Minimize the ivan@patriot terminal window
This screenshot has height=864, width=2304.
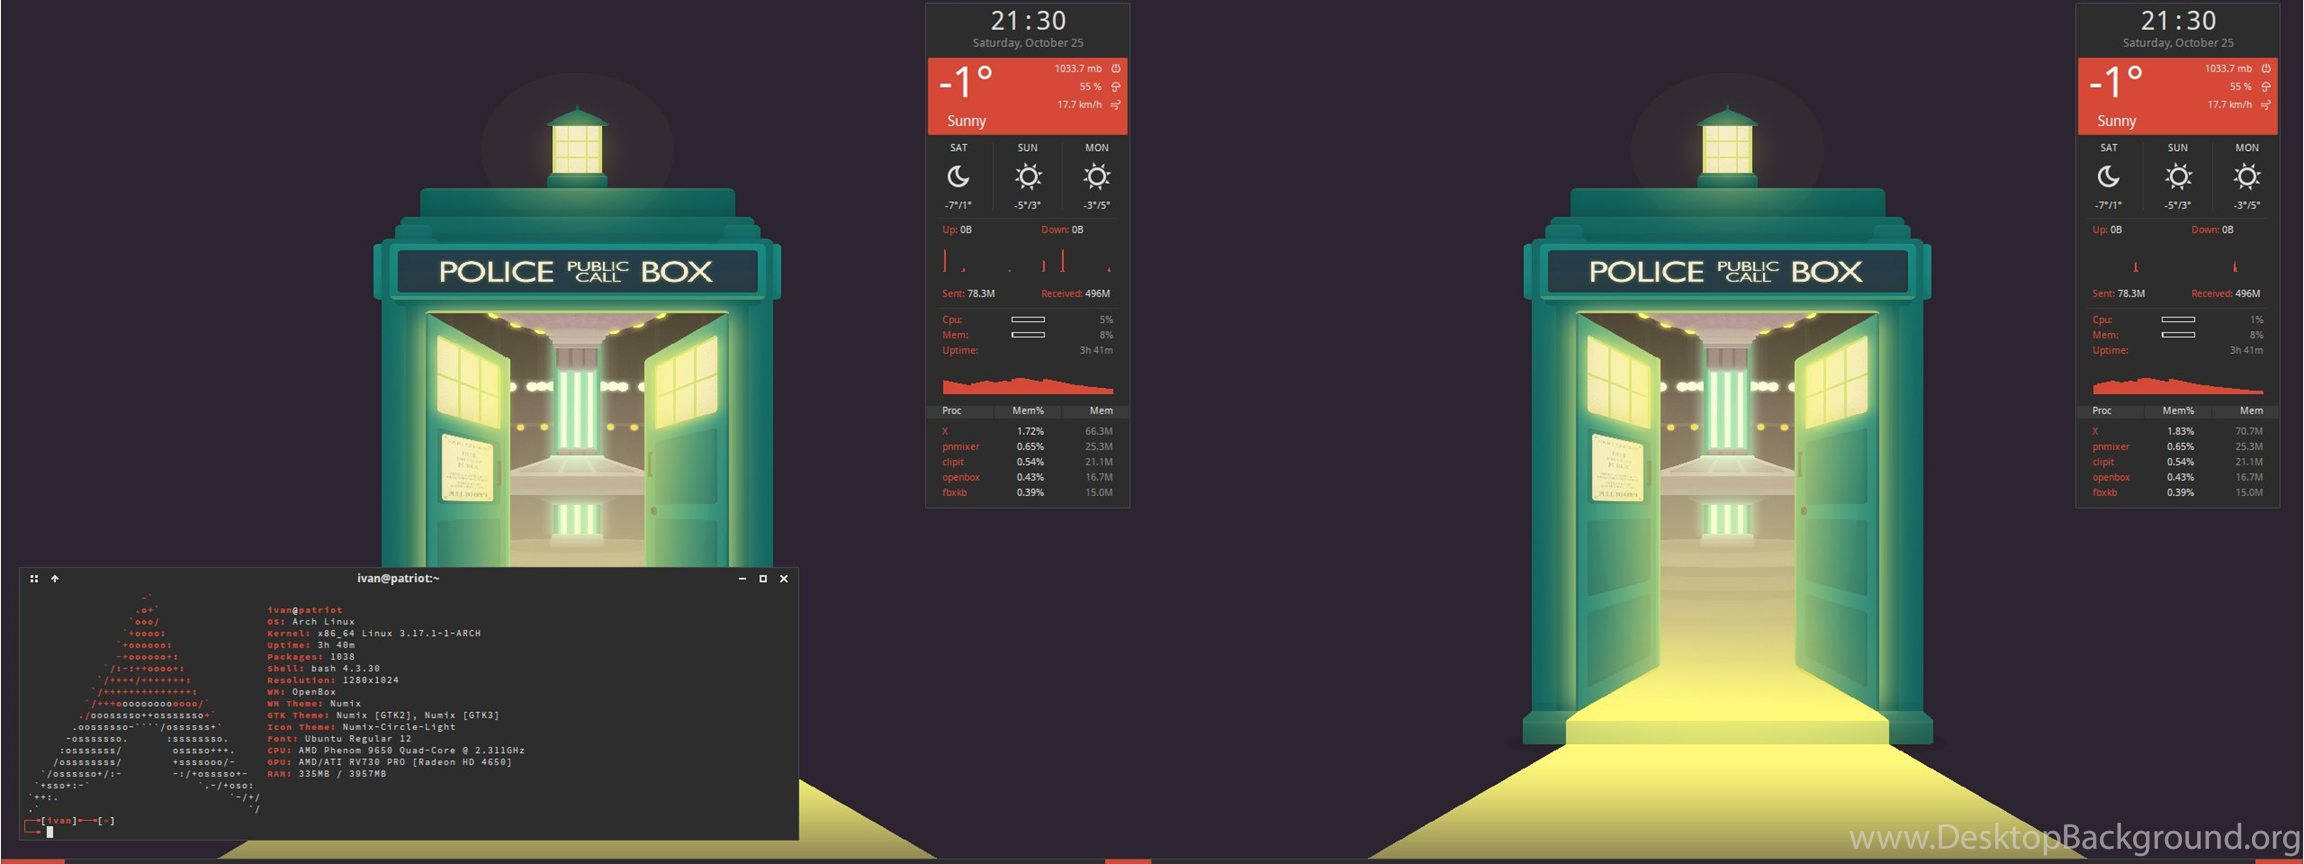coord(742,578)
